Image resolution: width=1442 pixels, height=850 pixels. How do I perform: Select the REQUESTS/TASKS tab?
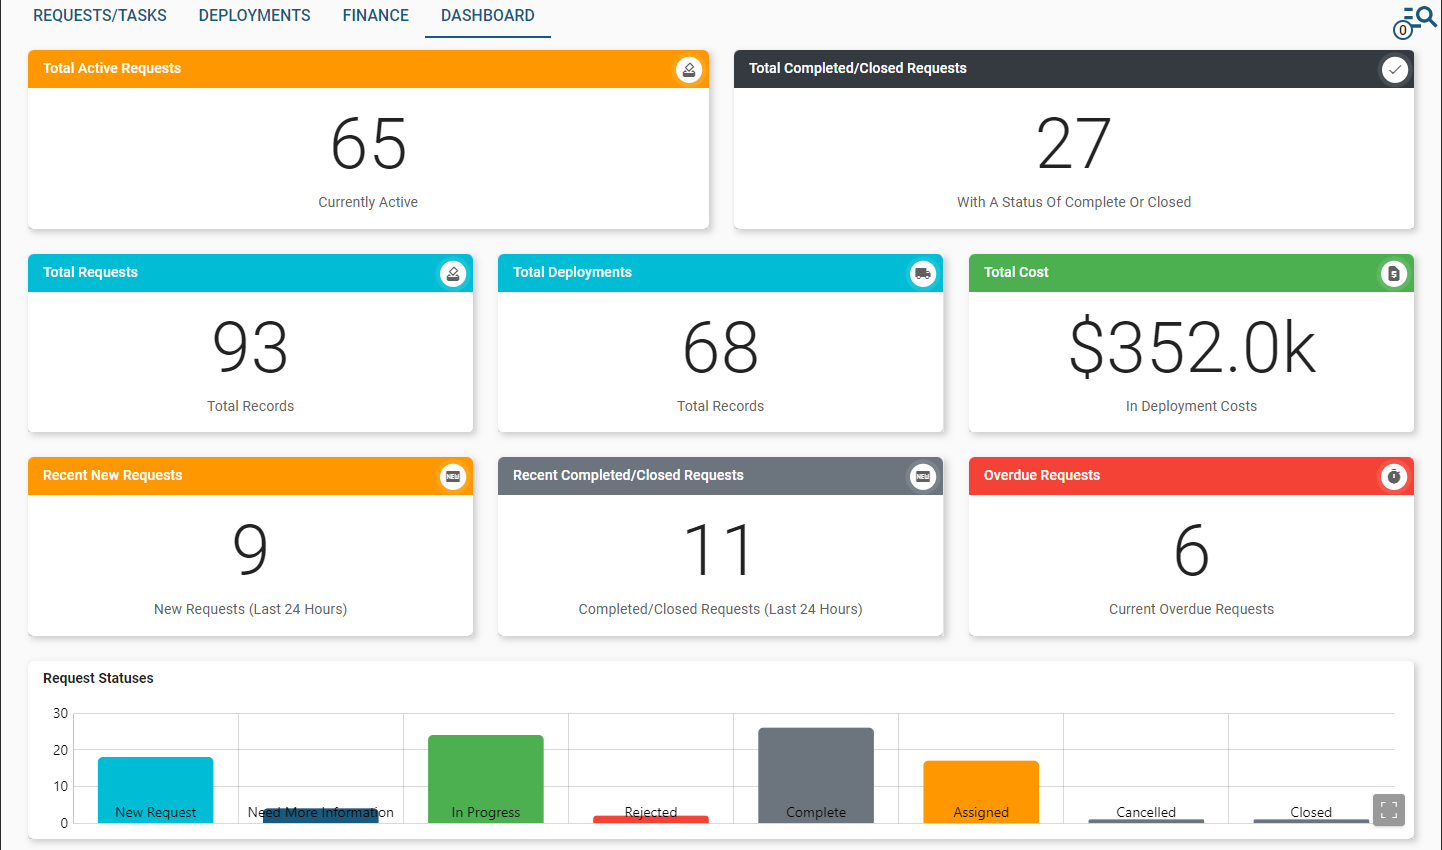tap(99, 15)
